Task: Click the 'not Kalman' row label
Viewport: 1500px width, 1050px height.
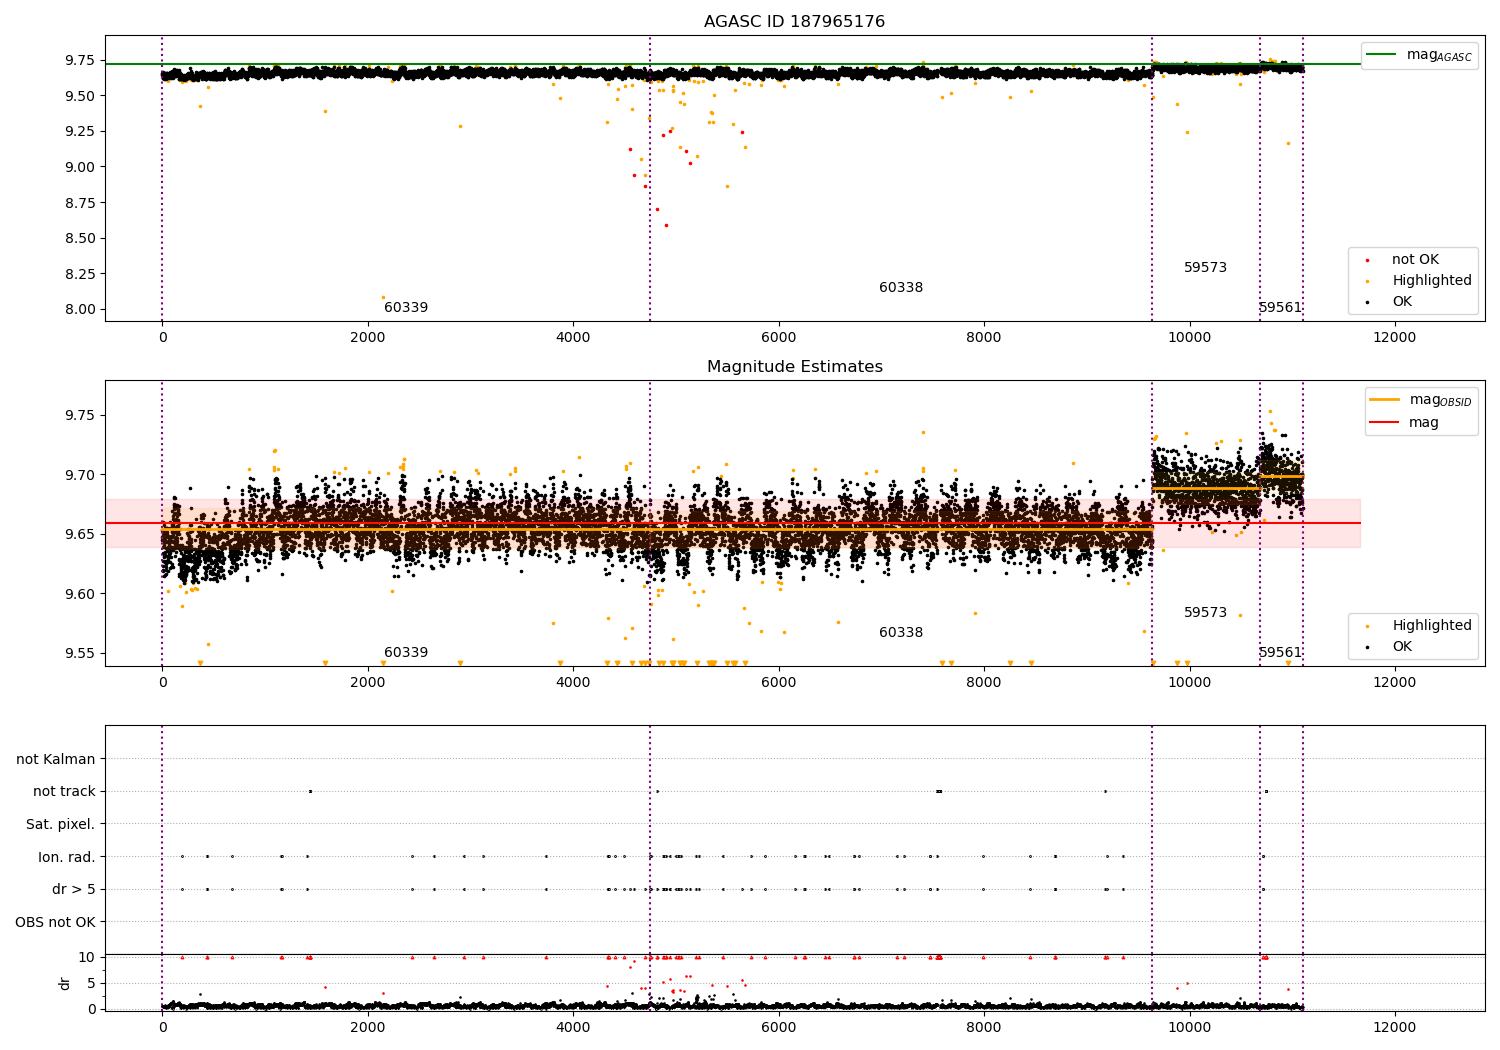Action: coord(56,759)
